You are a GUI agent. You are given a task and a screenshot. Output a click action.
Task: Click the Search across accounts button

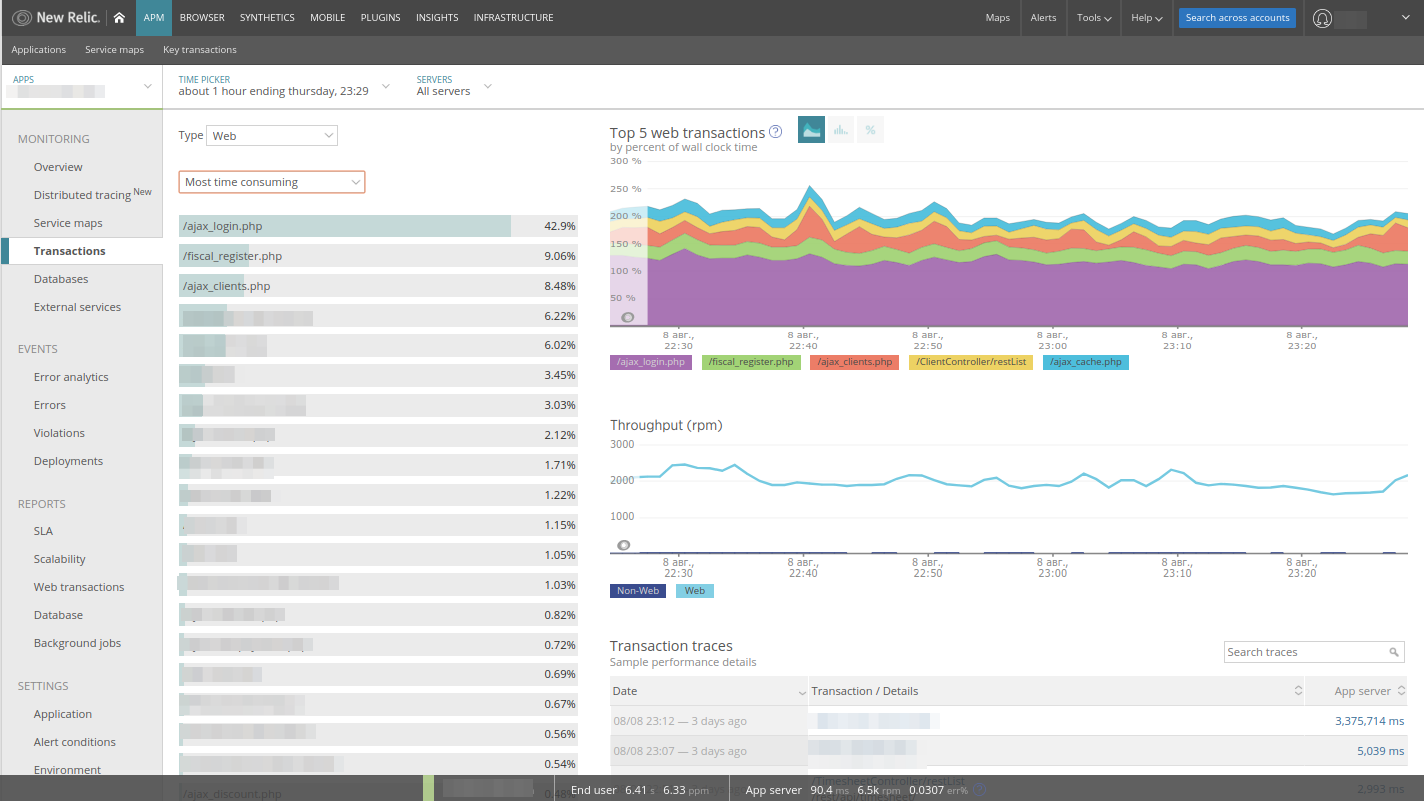point(1237,17)
